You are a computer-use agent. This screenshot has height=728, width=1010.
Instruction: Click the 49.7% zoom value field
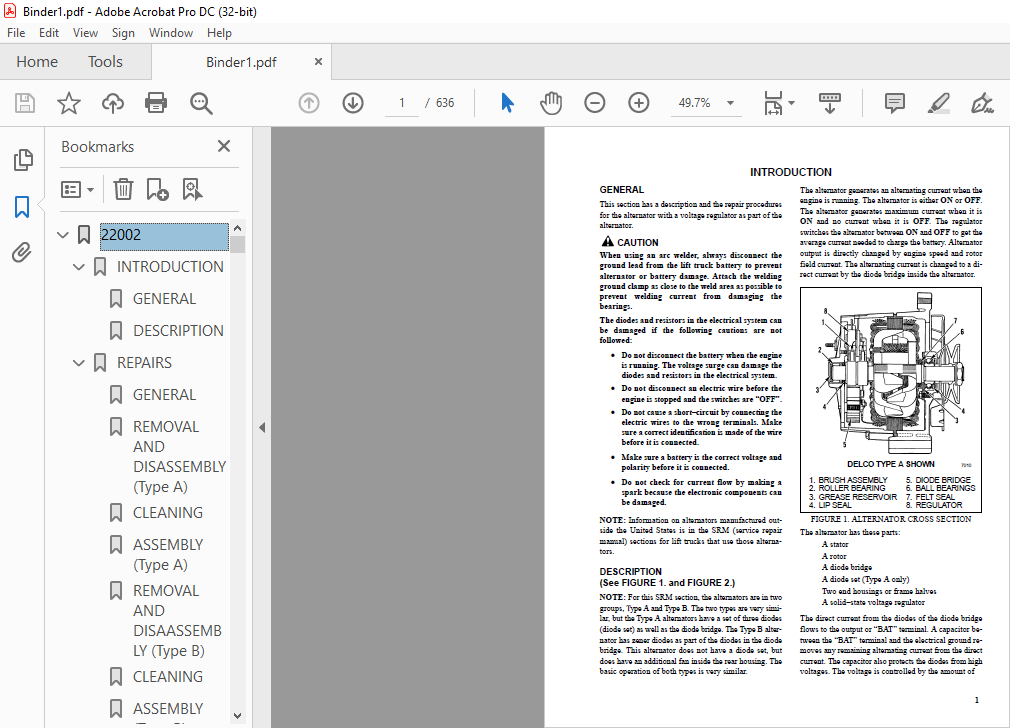(x=694, y=103)
